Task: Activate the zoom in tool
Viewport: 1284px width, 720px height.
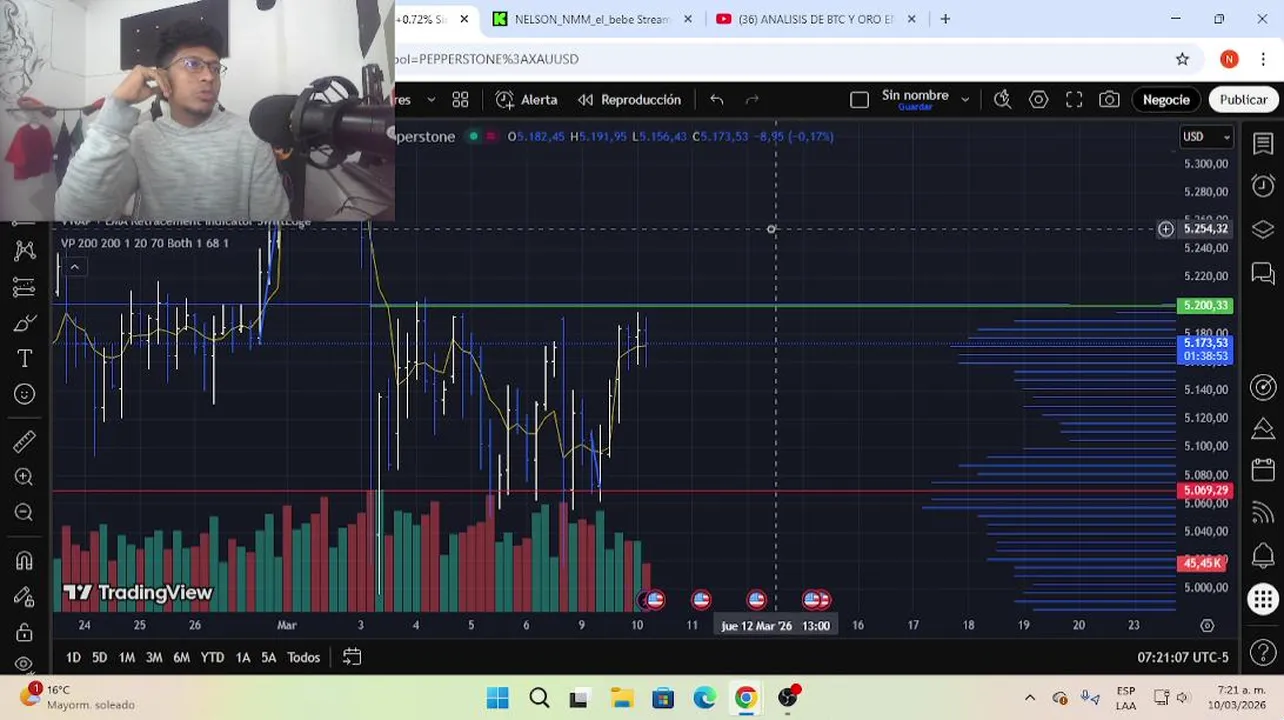Action: click(24, 477)
